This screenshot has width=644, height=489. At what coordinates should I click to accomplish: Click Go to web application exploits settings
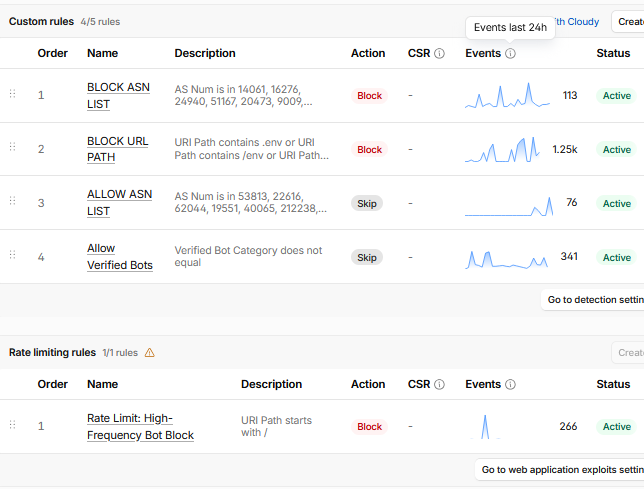pyautogui.click(x=559, y=469)
